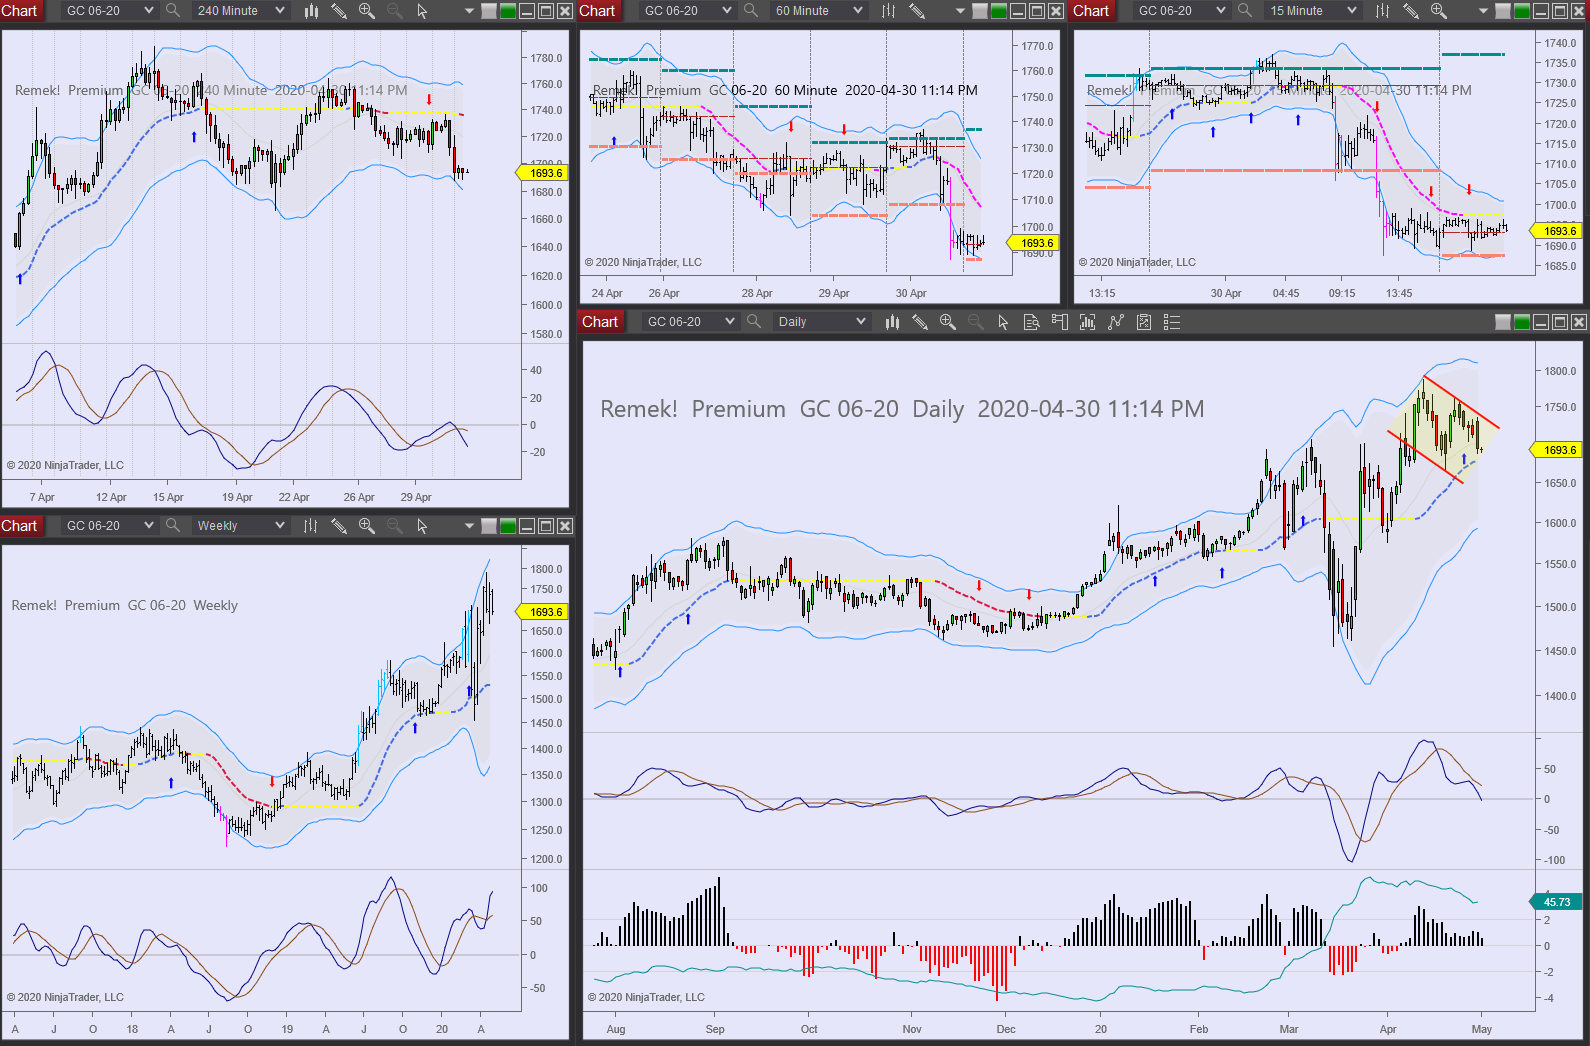Select drawing tools pencil in 60 Minute chart
This screenshot has height=1046, width=1590.
pyautogui.click(x=917, y=11)
